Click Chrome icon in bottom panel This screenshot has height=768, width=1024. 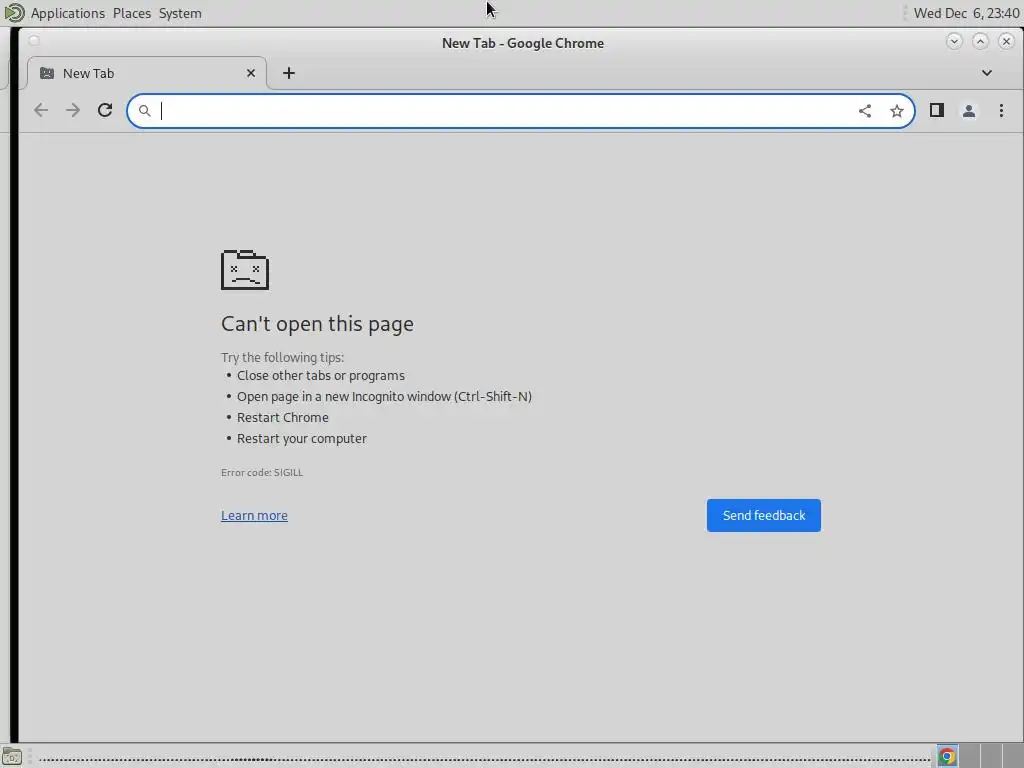(947, 757)
